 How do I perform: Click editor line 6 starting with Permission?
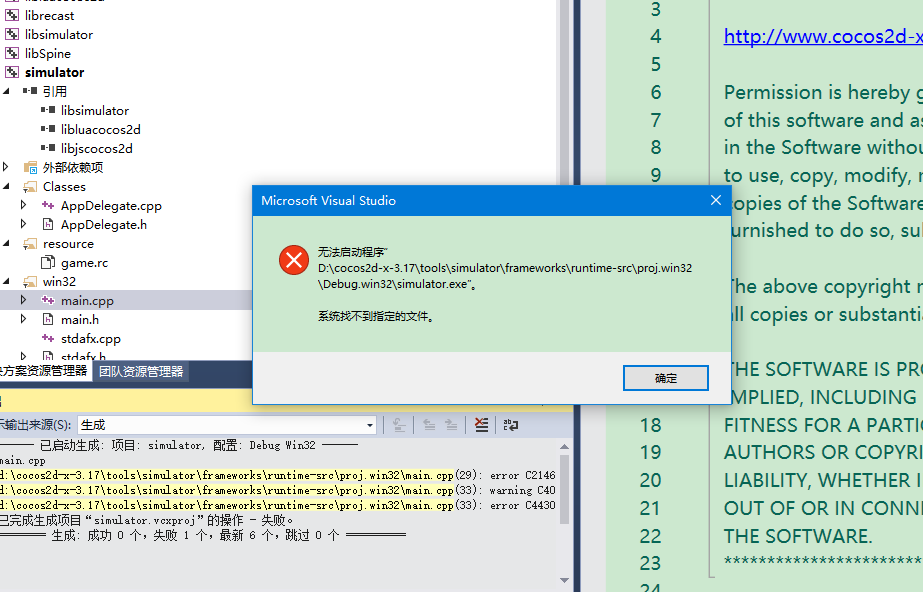coord(823,92)
